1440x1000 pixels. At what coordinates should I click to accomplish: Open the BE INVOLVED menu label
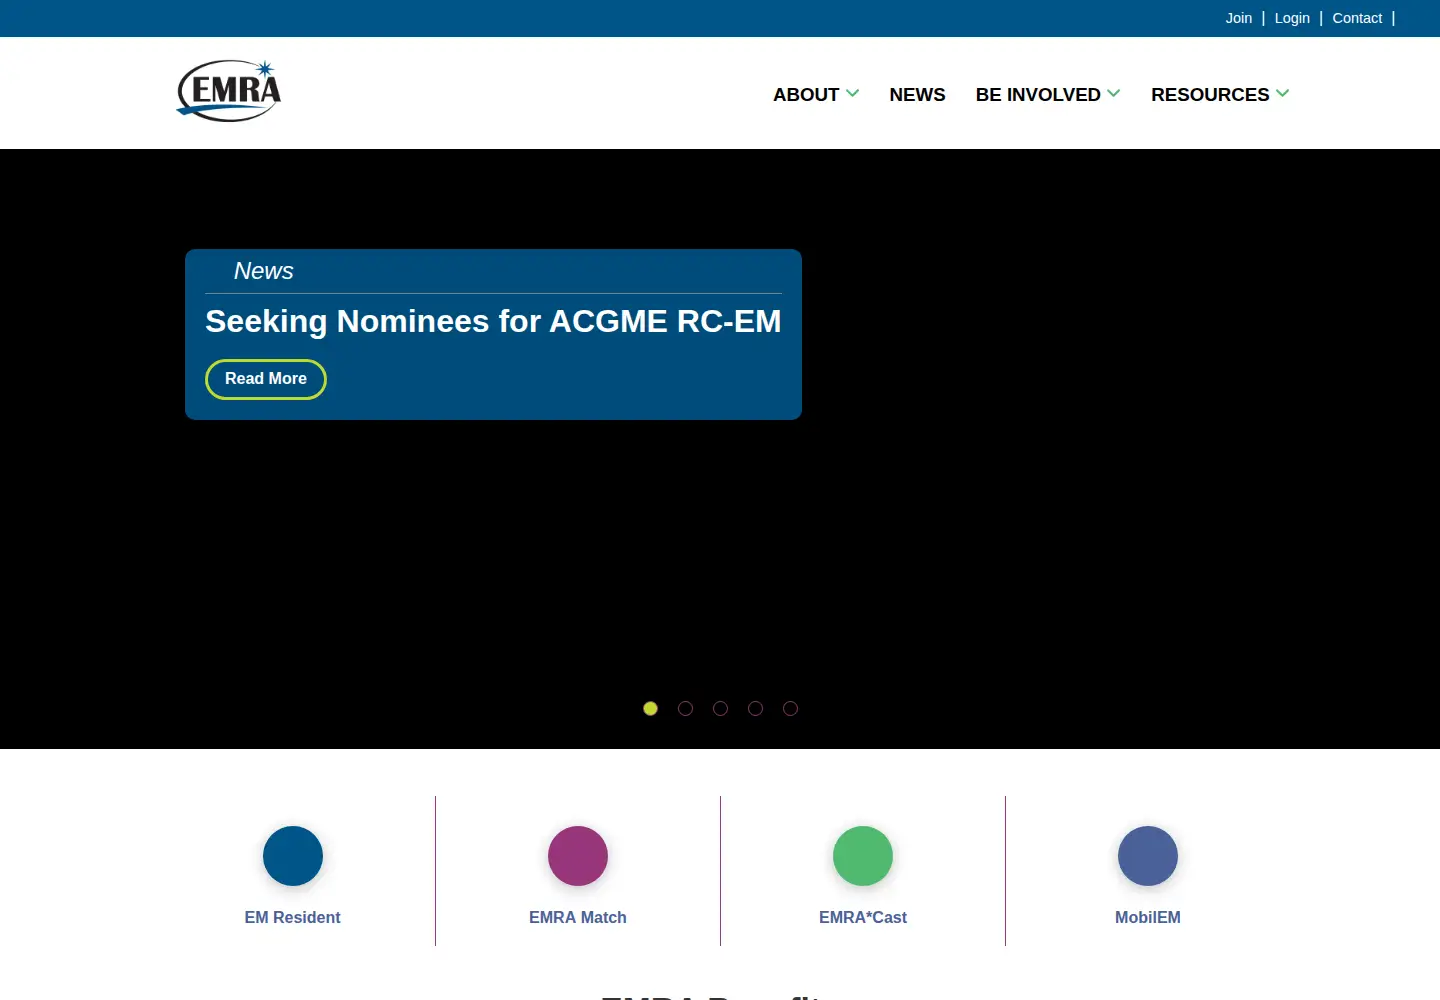(x=1038, y=94)
